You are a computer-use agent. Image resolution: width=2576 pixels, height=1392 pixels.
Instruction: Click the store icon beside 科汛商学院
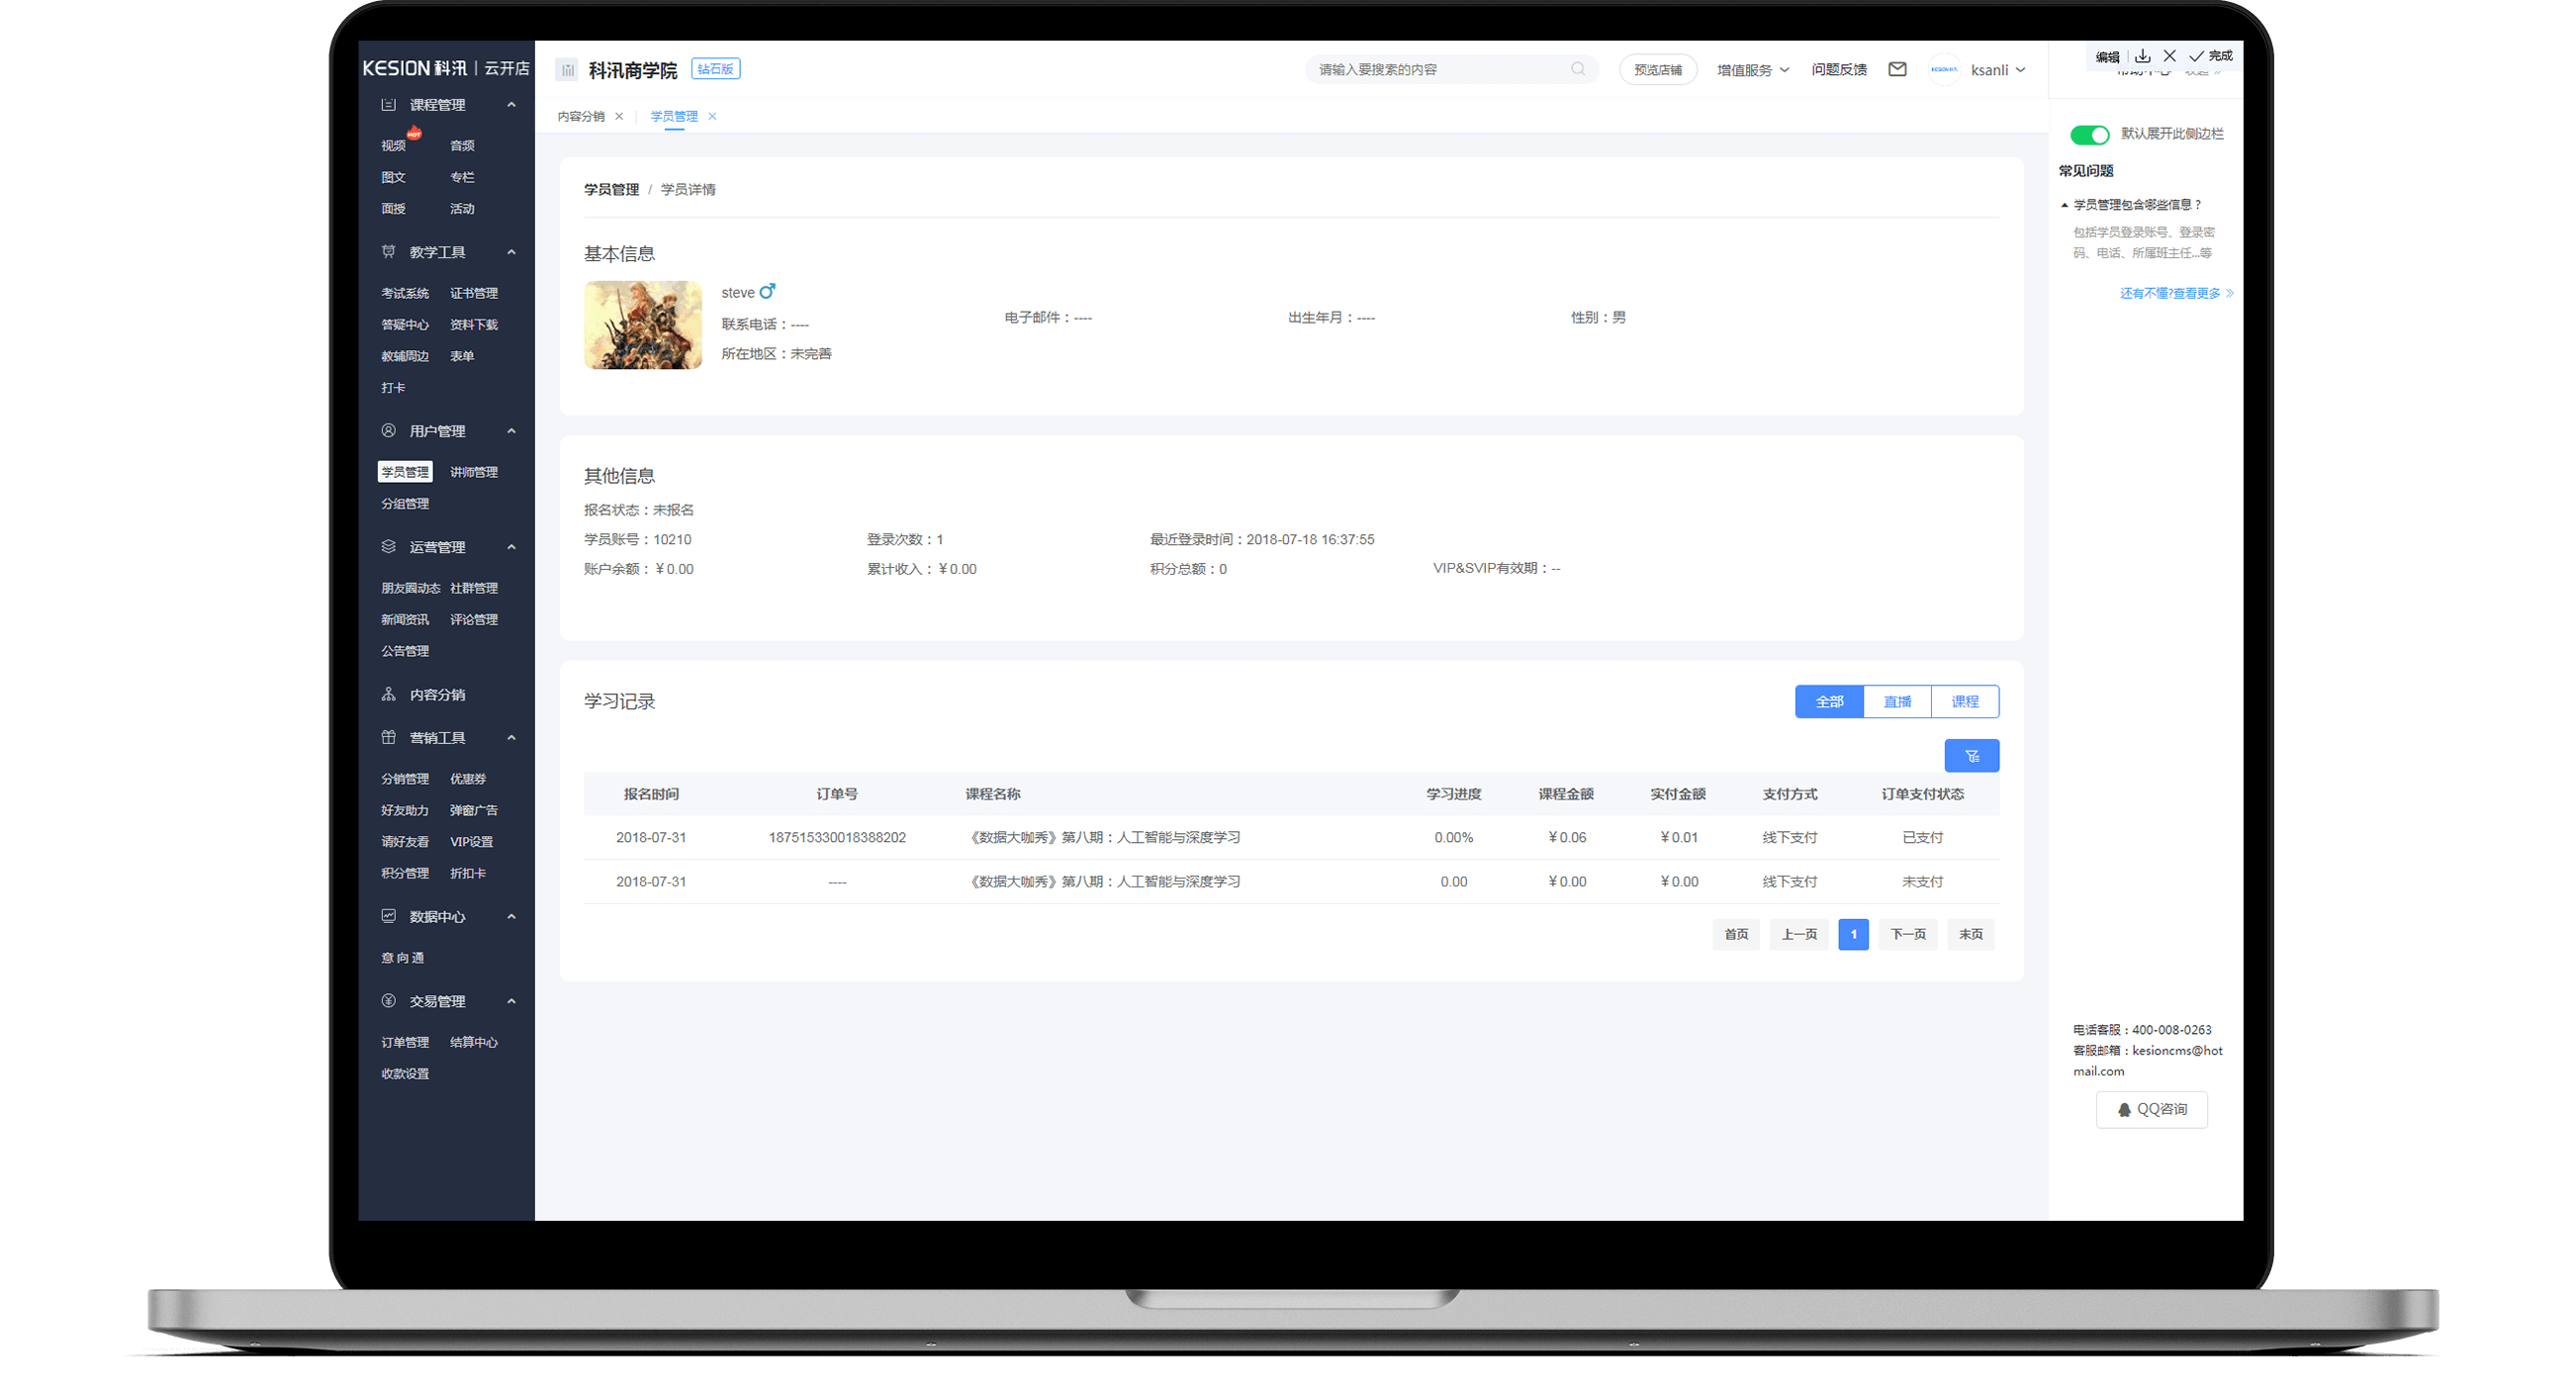pos(567,69)
